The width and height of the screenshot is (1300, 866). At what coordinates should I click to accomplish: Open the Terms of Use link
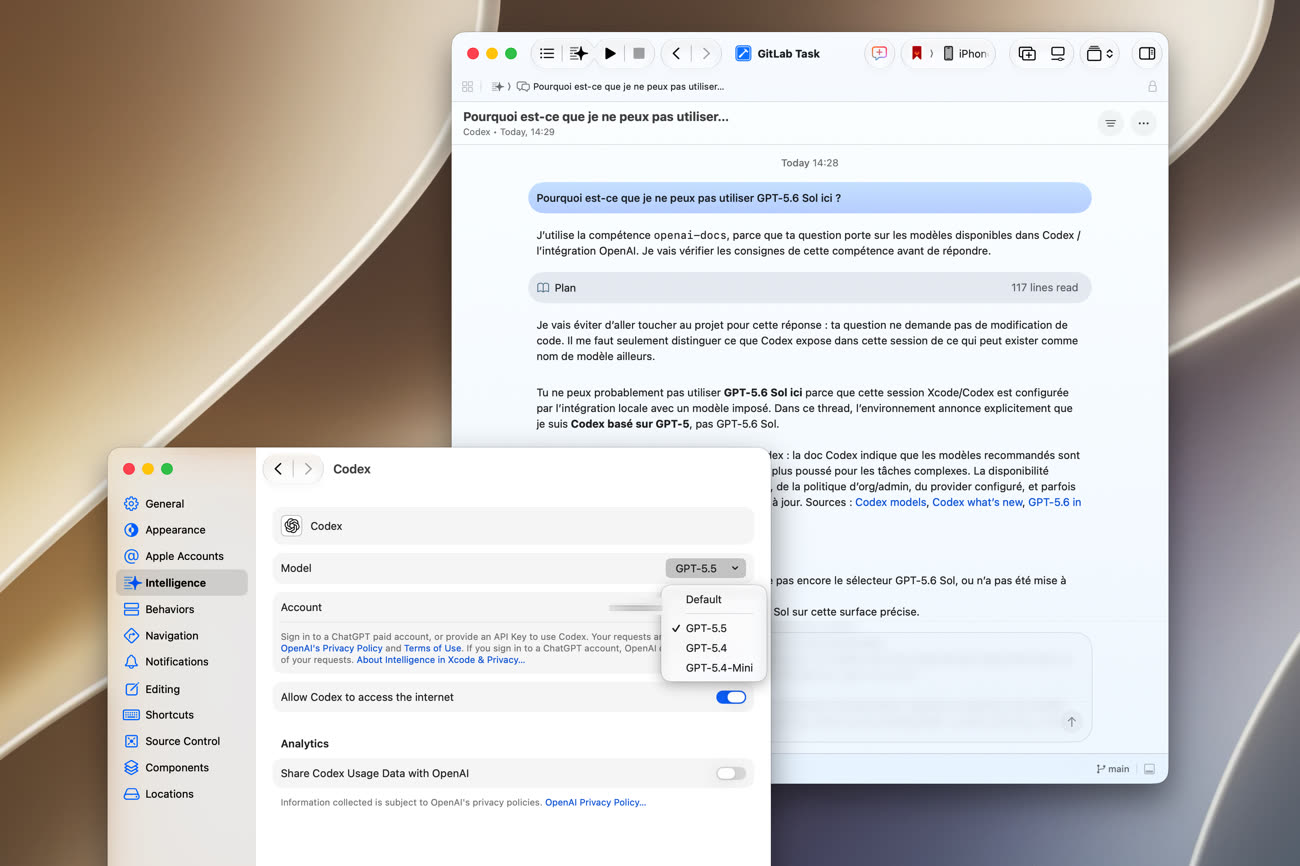433,648
